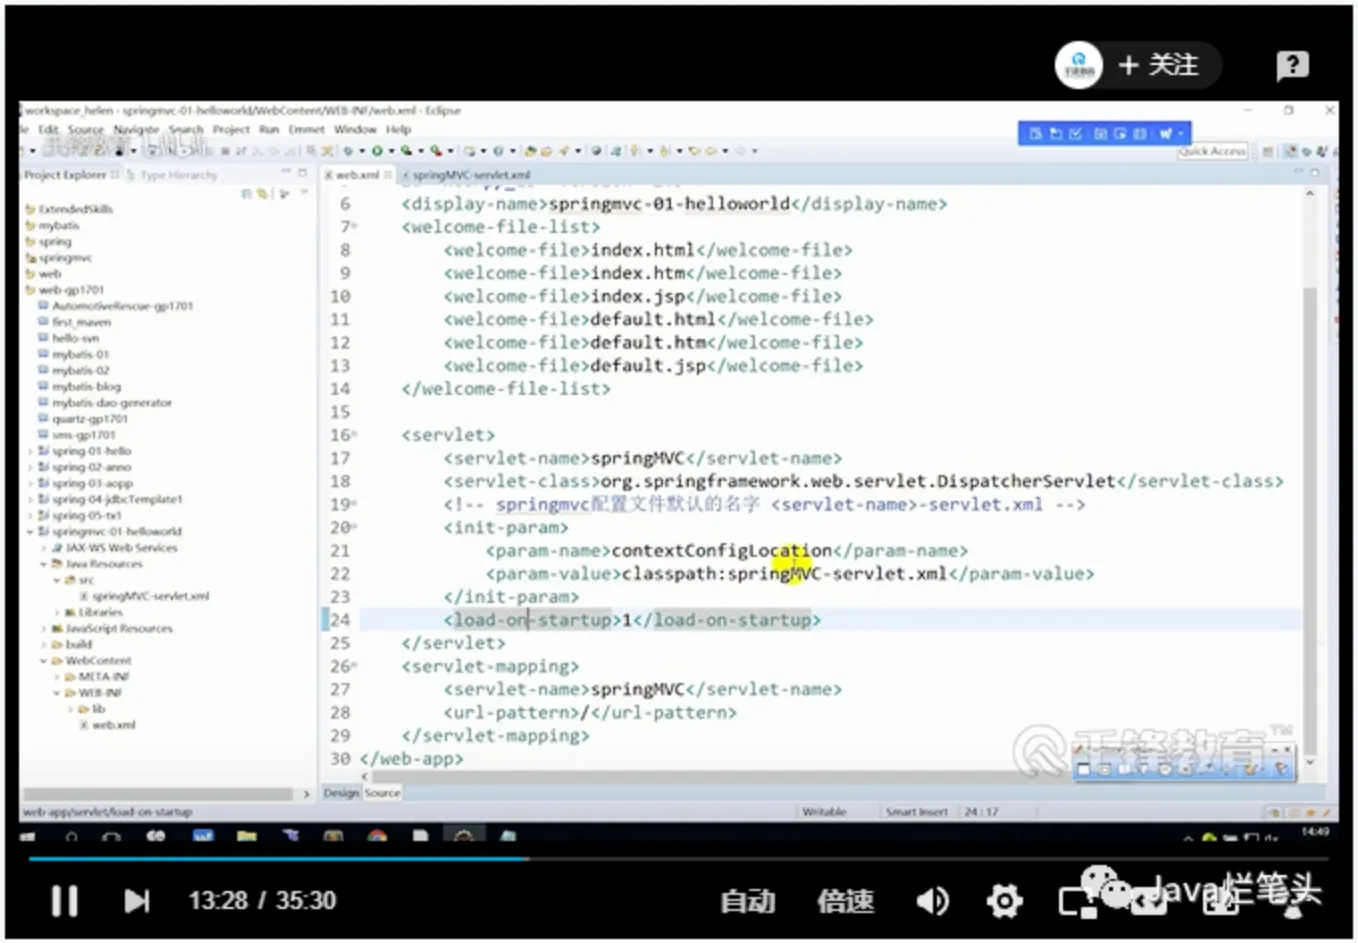Switch to the Design editor tab
Viewport: 1358px width, 943px height.
341,792
